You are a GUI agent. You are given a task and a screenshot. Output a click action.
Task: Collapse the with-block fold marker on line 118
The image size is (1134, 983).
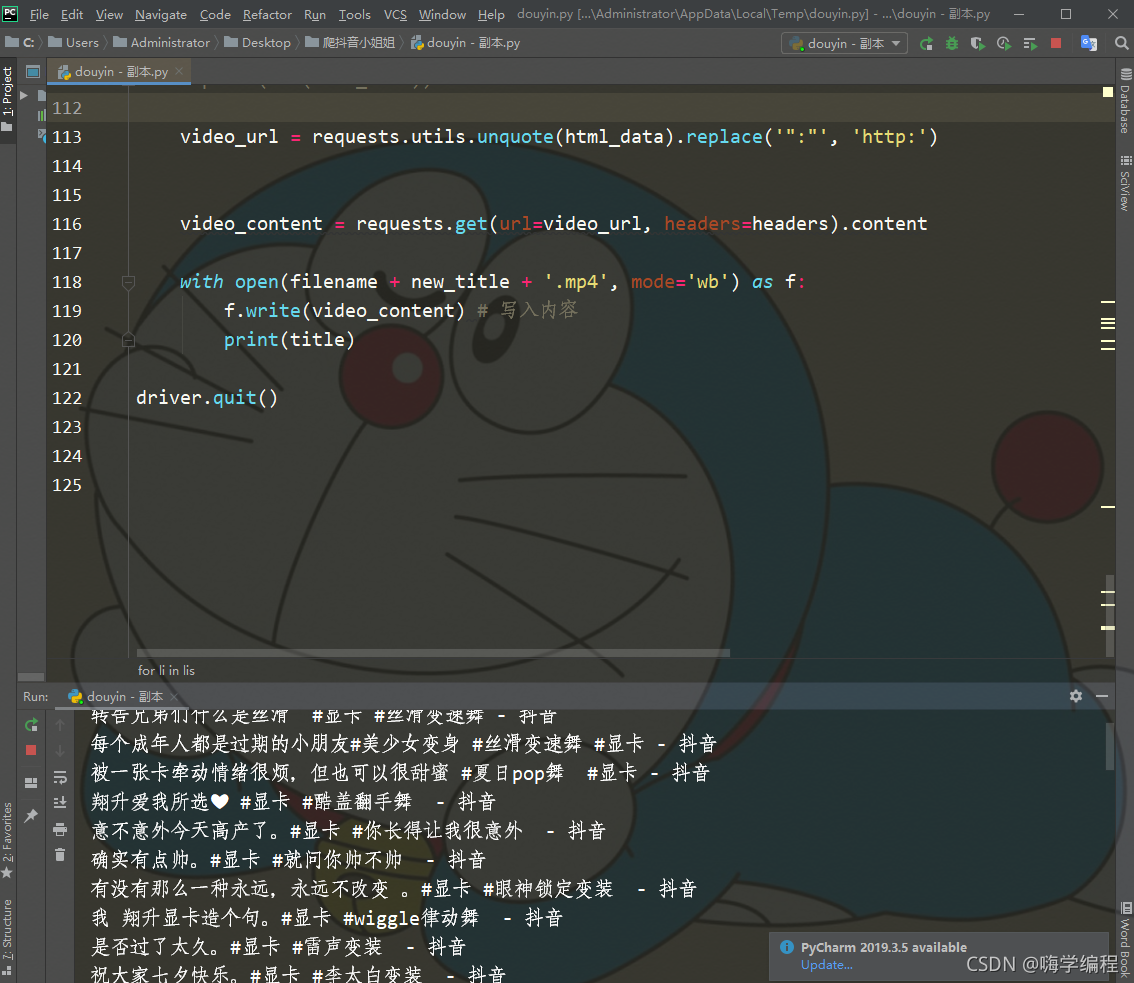point(128,282)
